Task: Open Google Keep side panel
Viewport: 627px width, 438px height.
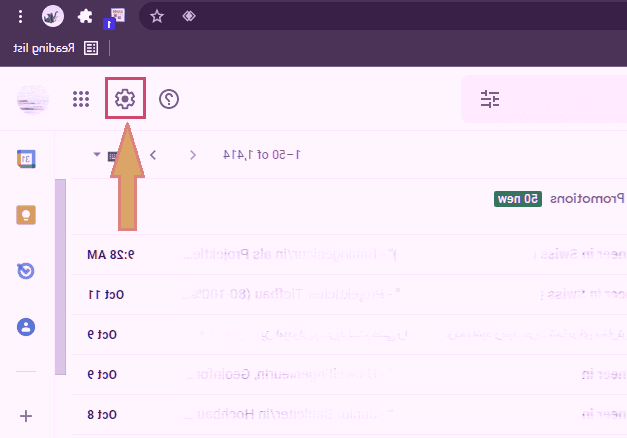Action: click(x=27, y=215)
